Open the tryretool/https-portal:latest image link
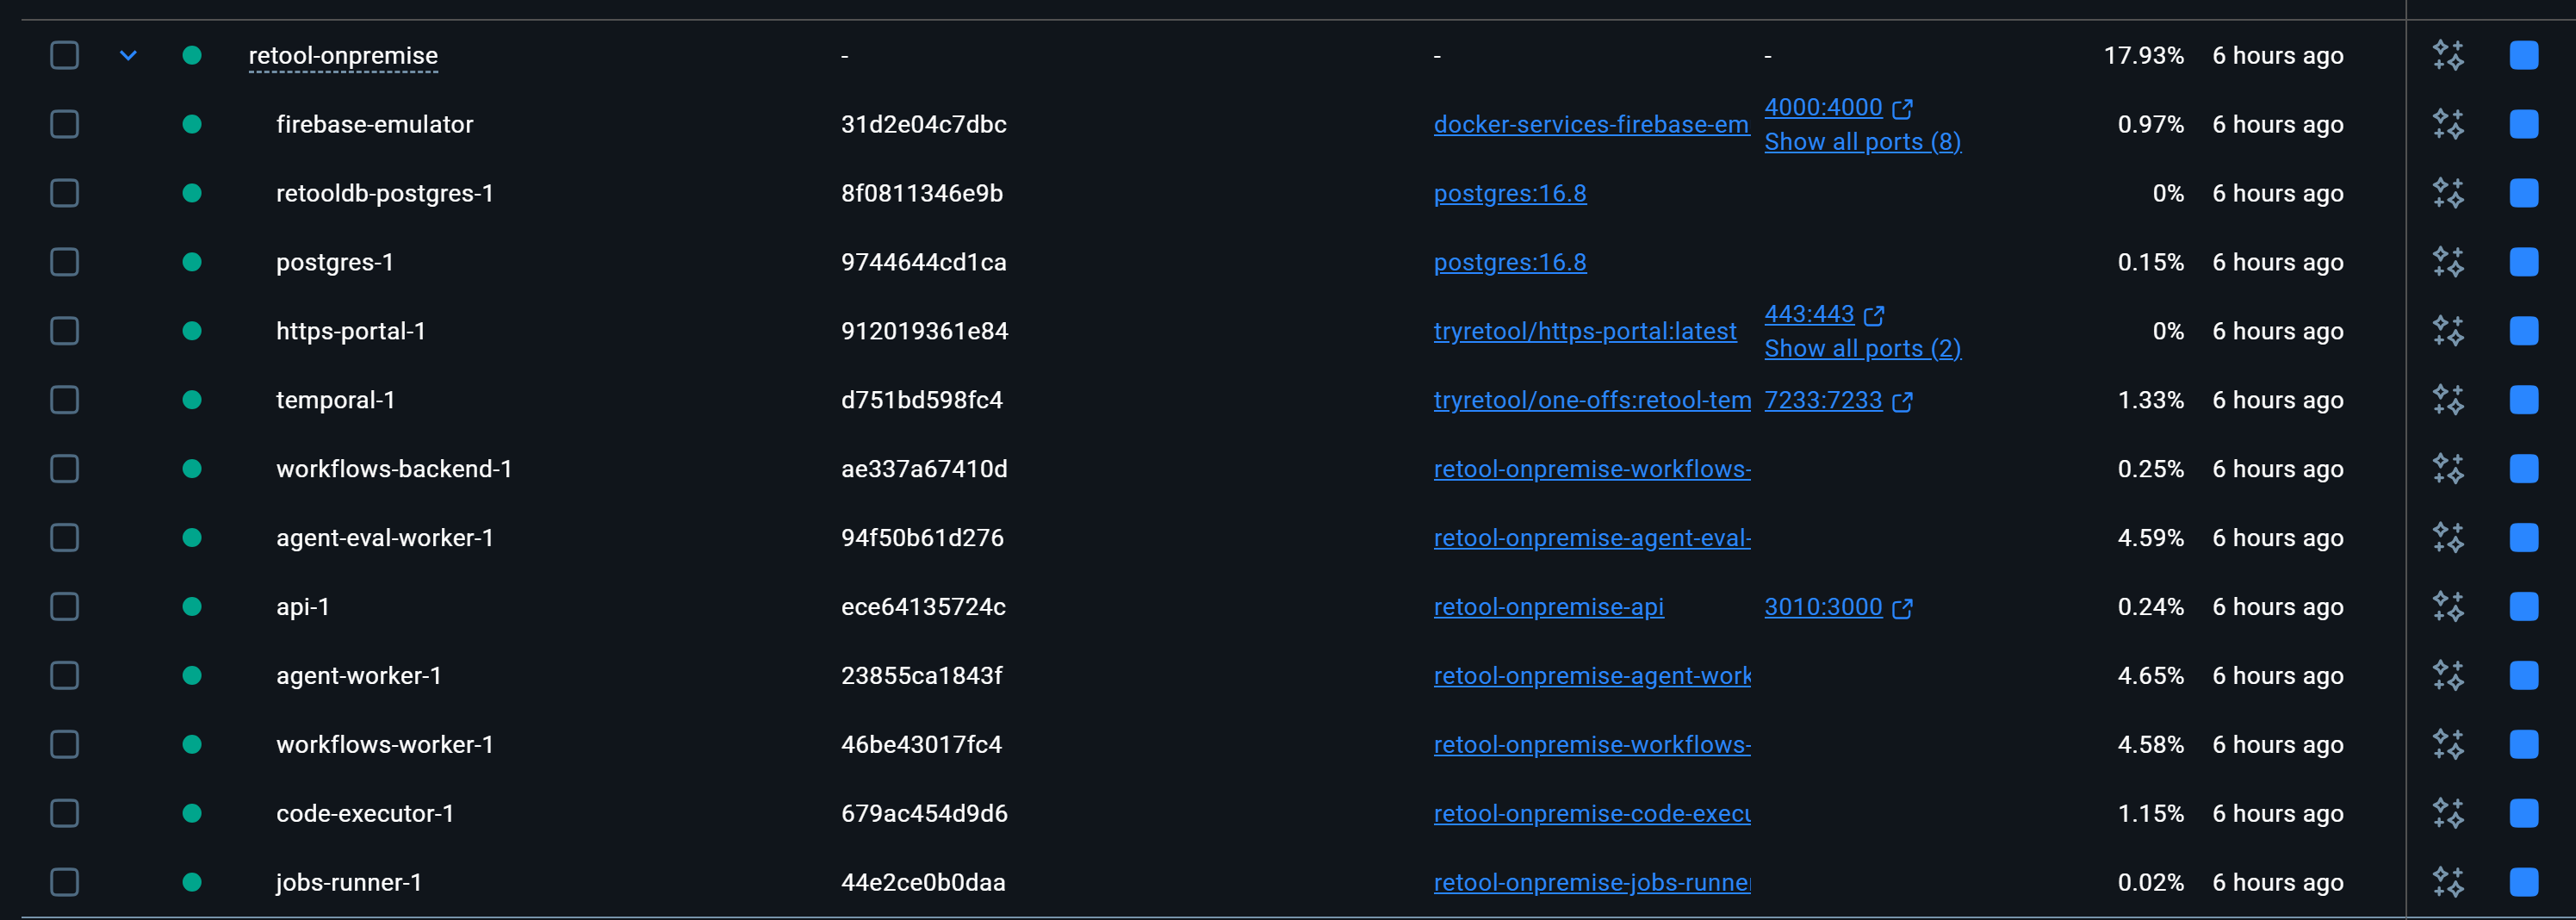This screenshot has width=2576, height=920. tap(1584, 331)
